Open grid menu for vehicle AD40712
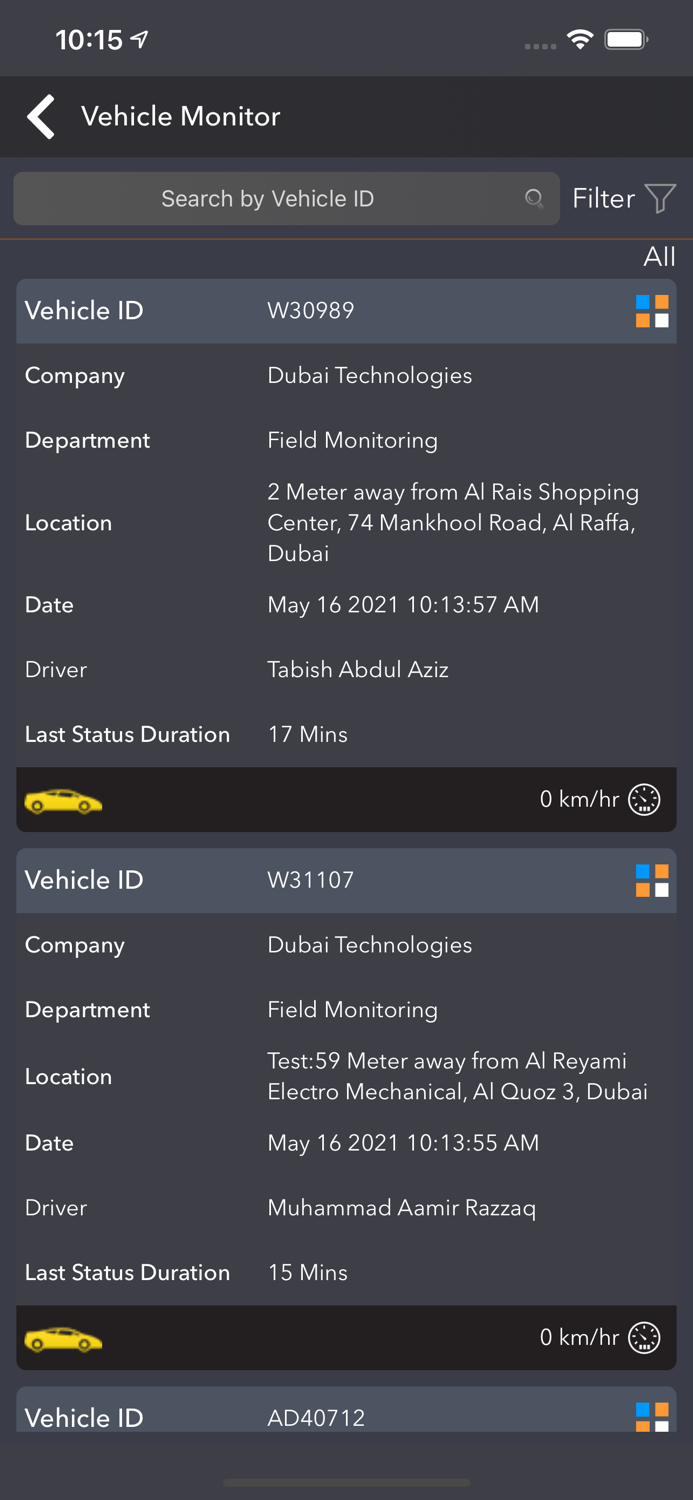Screen dimensions: 693x1500 point(652,1416)
